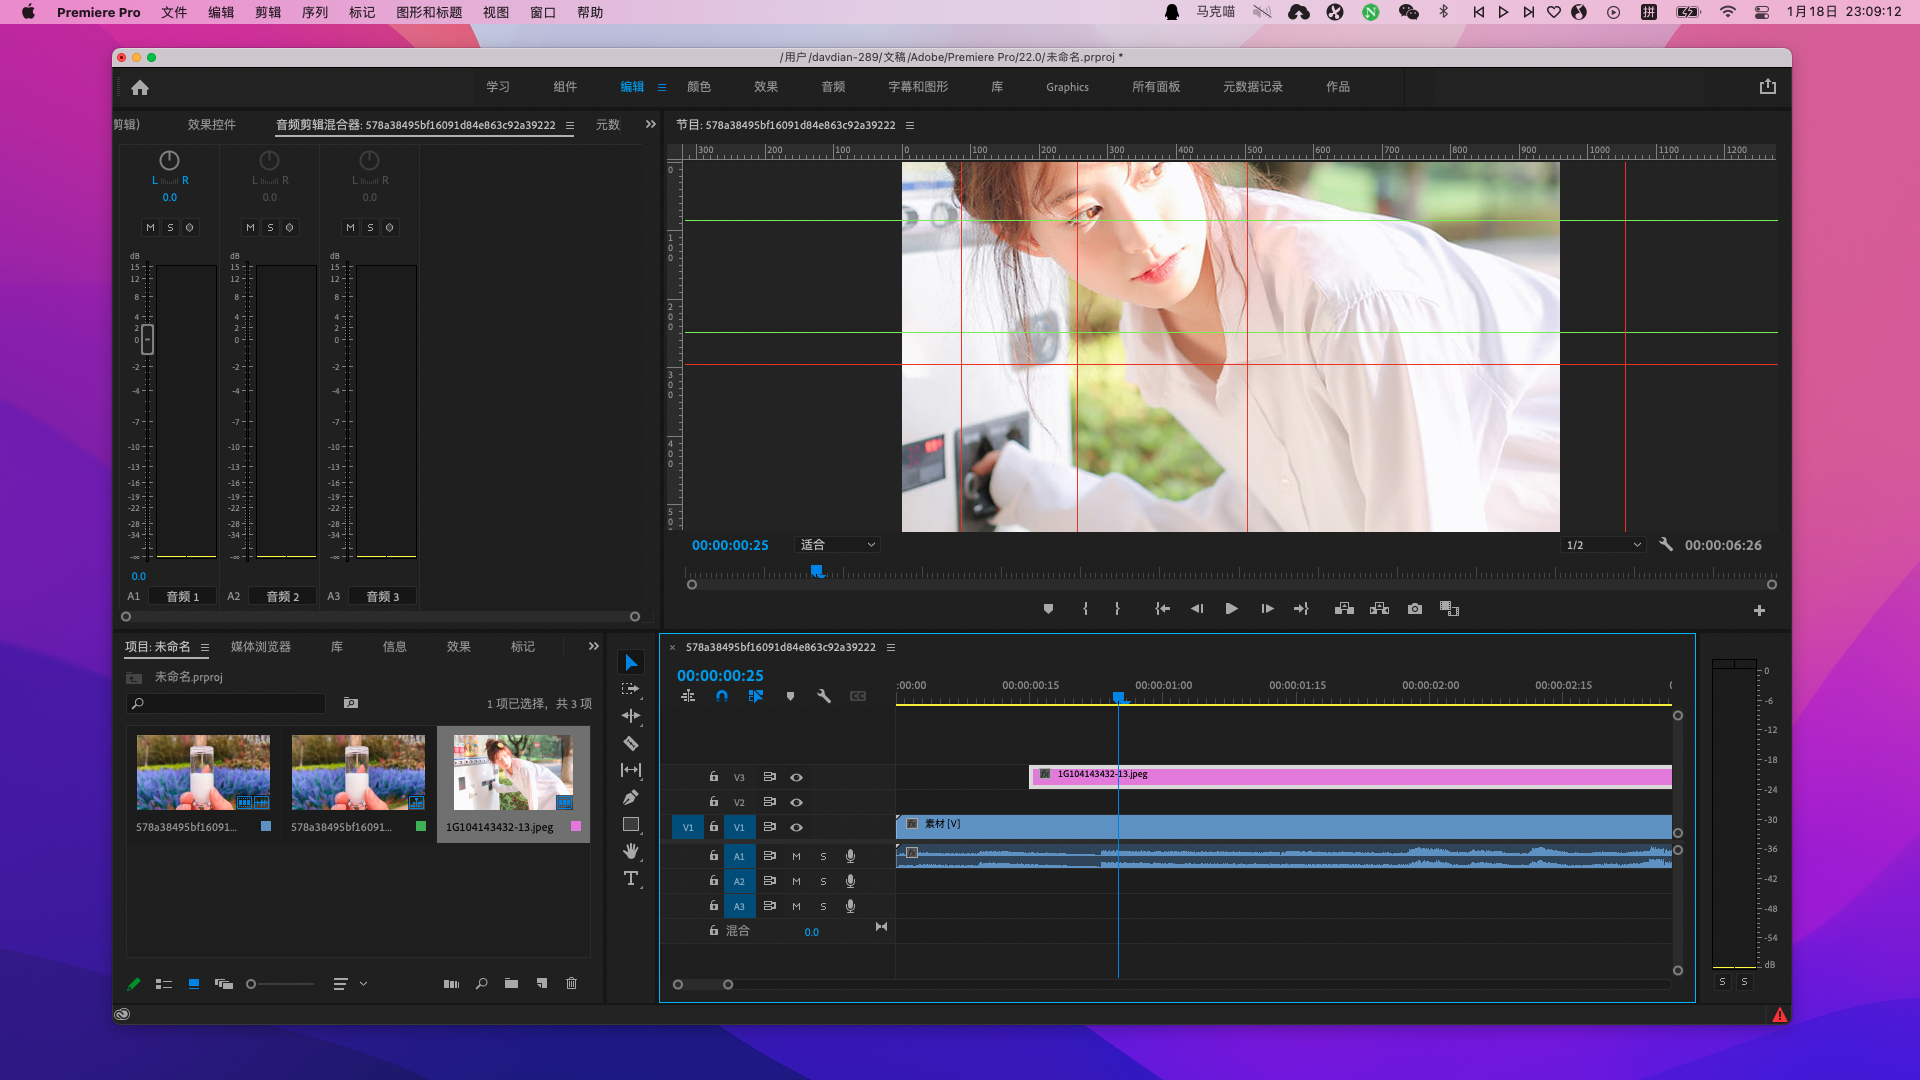This screenshot has height=1080, width=1920.
Task: Select the Razor tool in toolbar
Action: tap(630, 743)
